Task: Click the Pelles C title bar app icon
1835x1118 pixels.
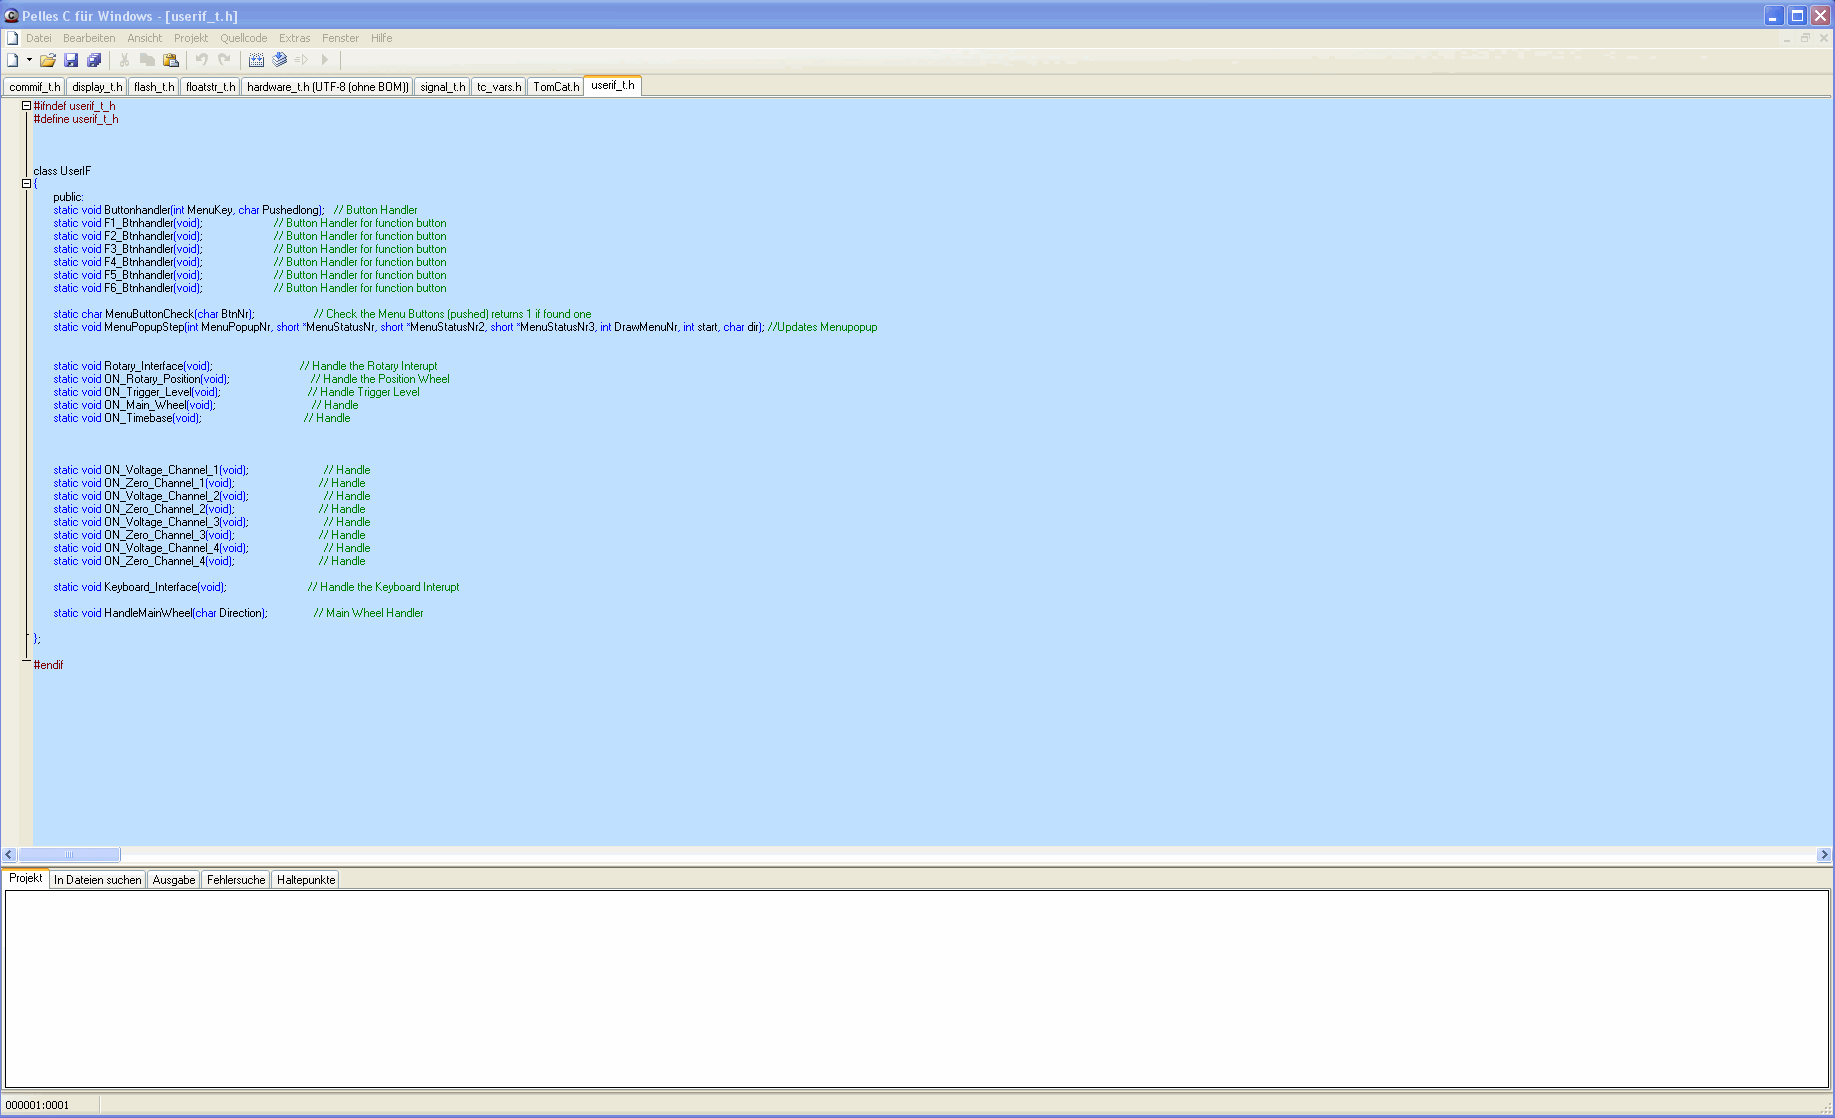Action: point(11,16)
